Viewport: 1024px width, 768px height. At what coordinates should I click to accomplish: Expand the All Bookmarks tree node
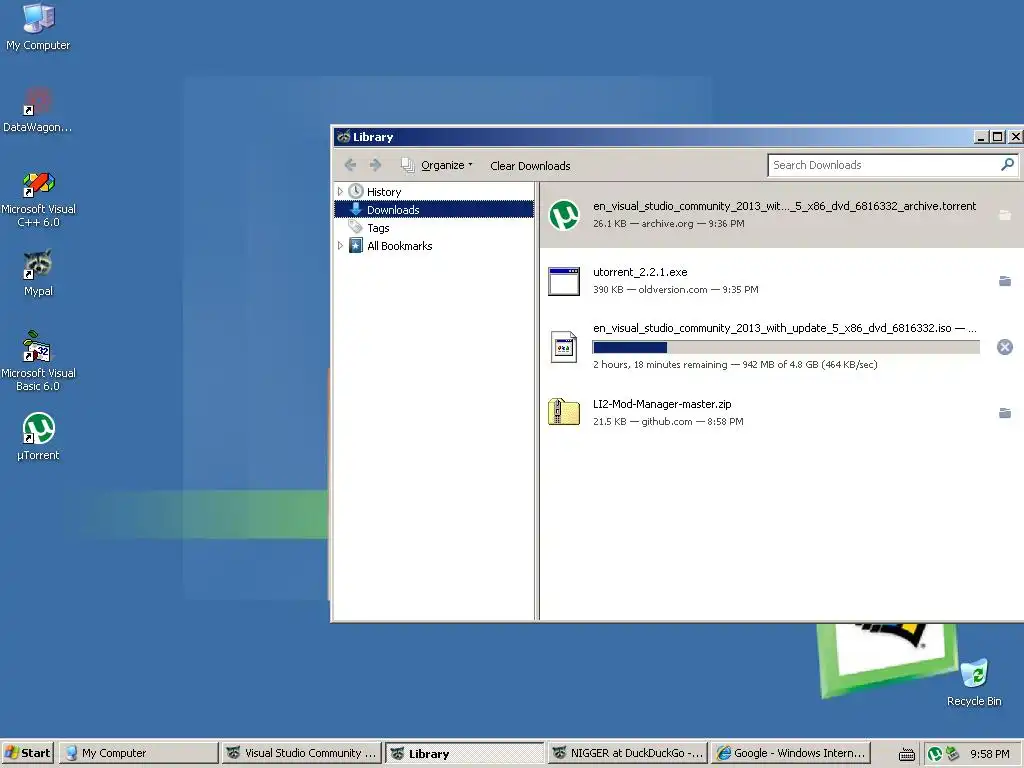tap(340, 246)
